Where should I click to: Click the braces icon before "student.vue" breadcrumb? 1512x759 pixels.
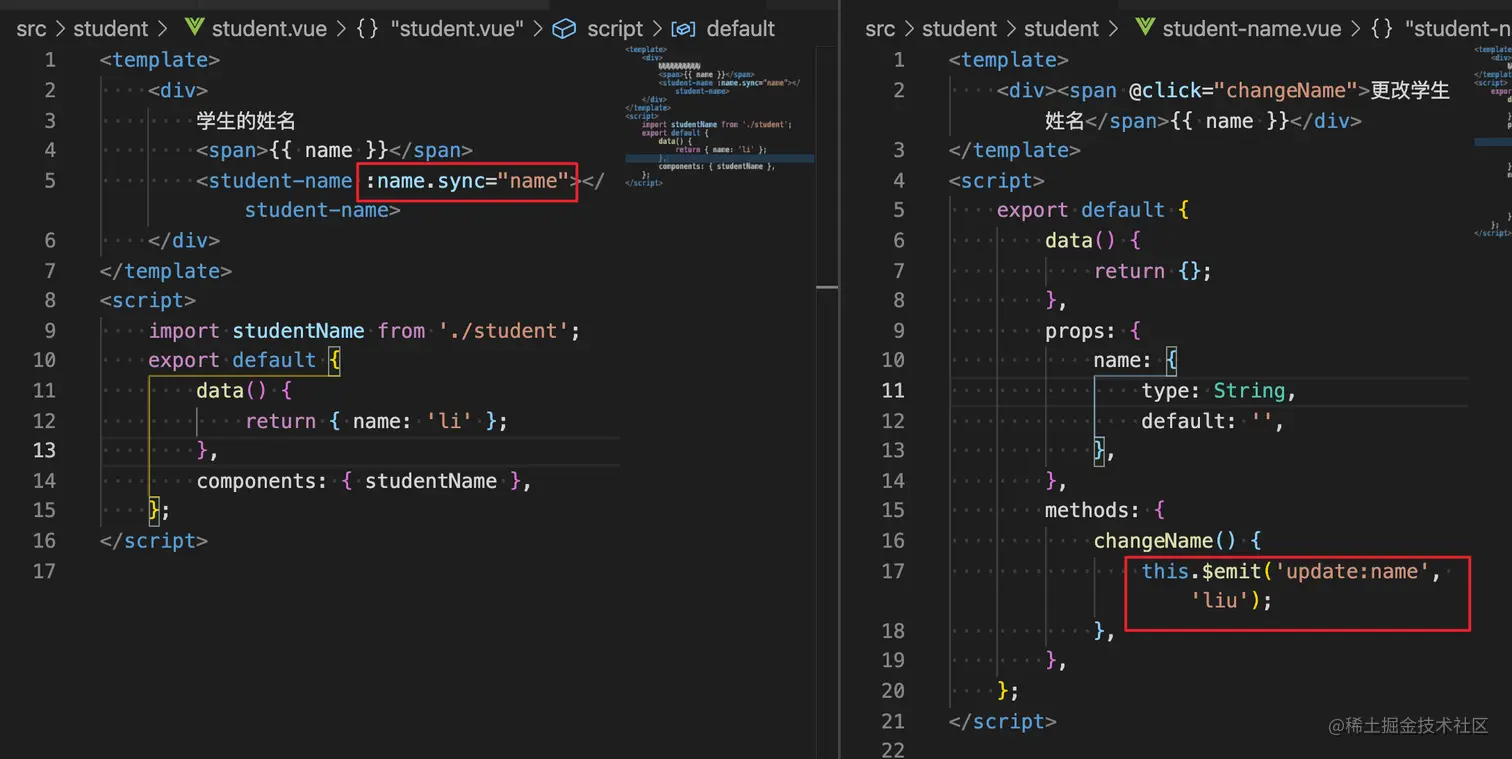point(367,29)
